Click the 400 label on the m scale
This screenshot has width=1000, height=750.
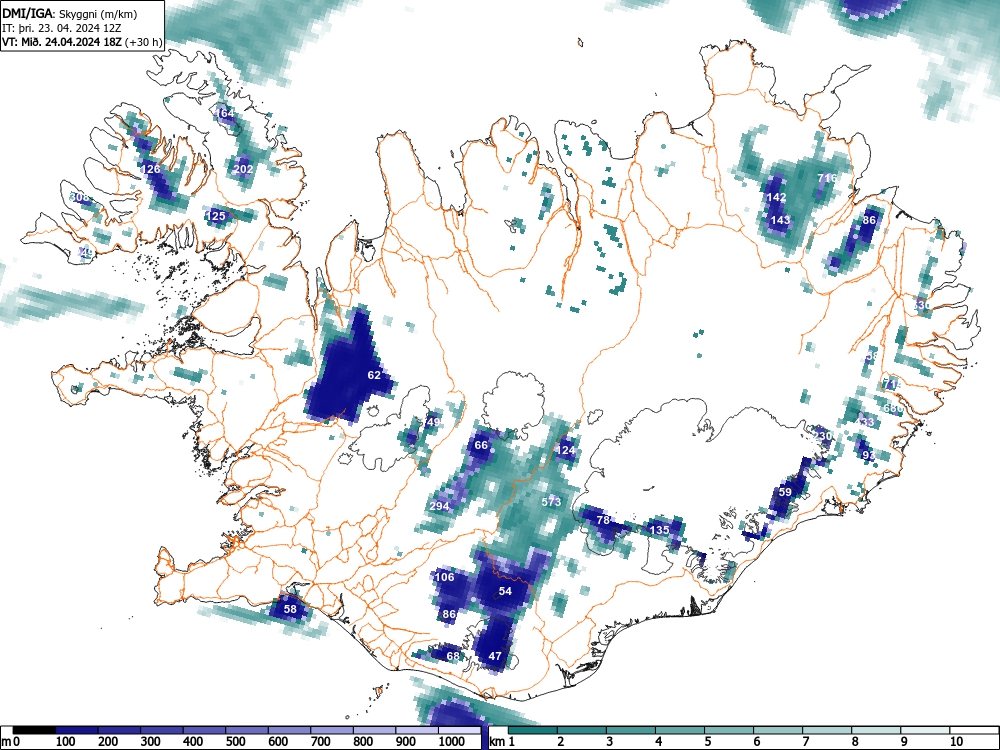click(193, 741)
